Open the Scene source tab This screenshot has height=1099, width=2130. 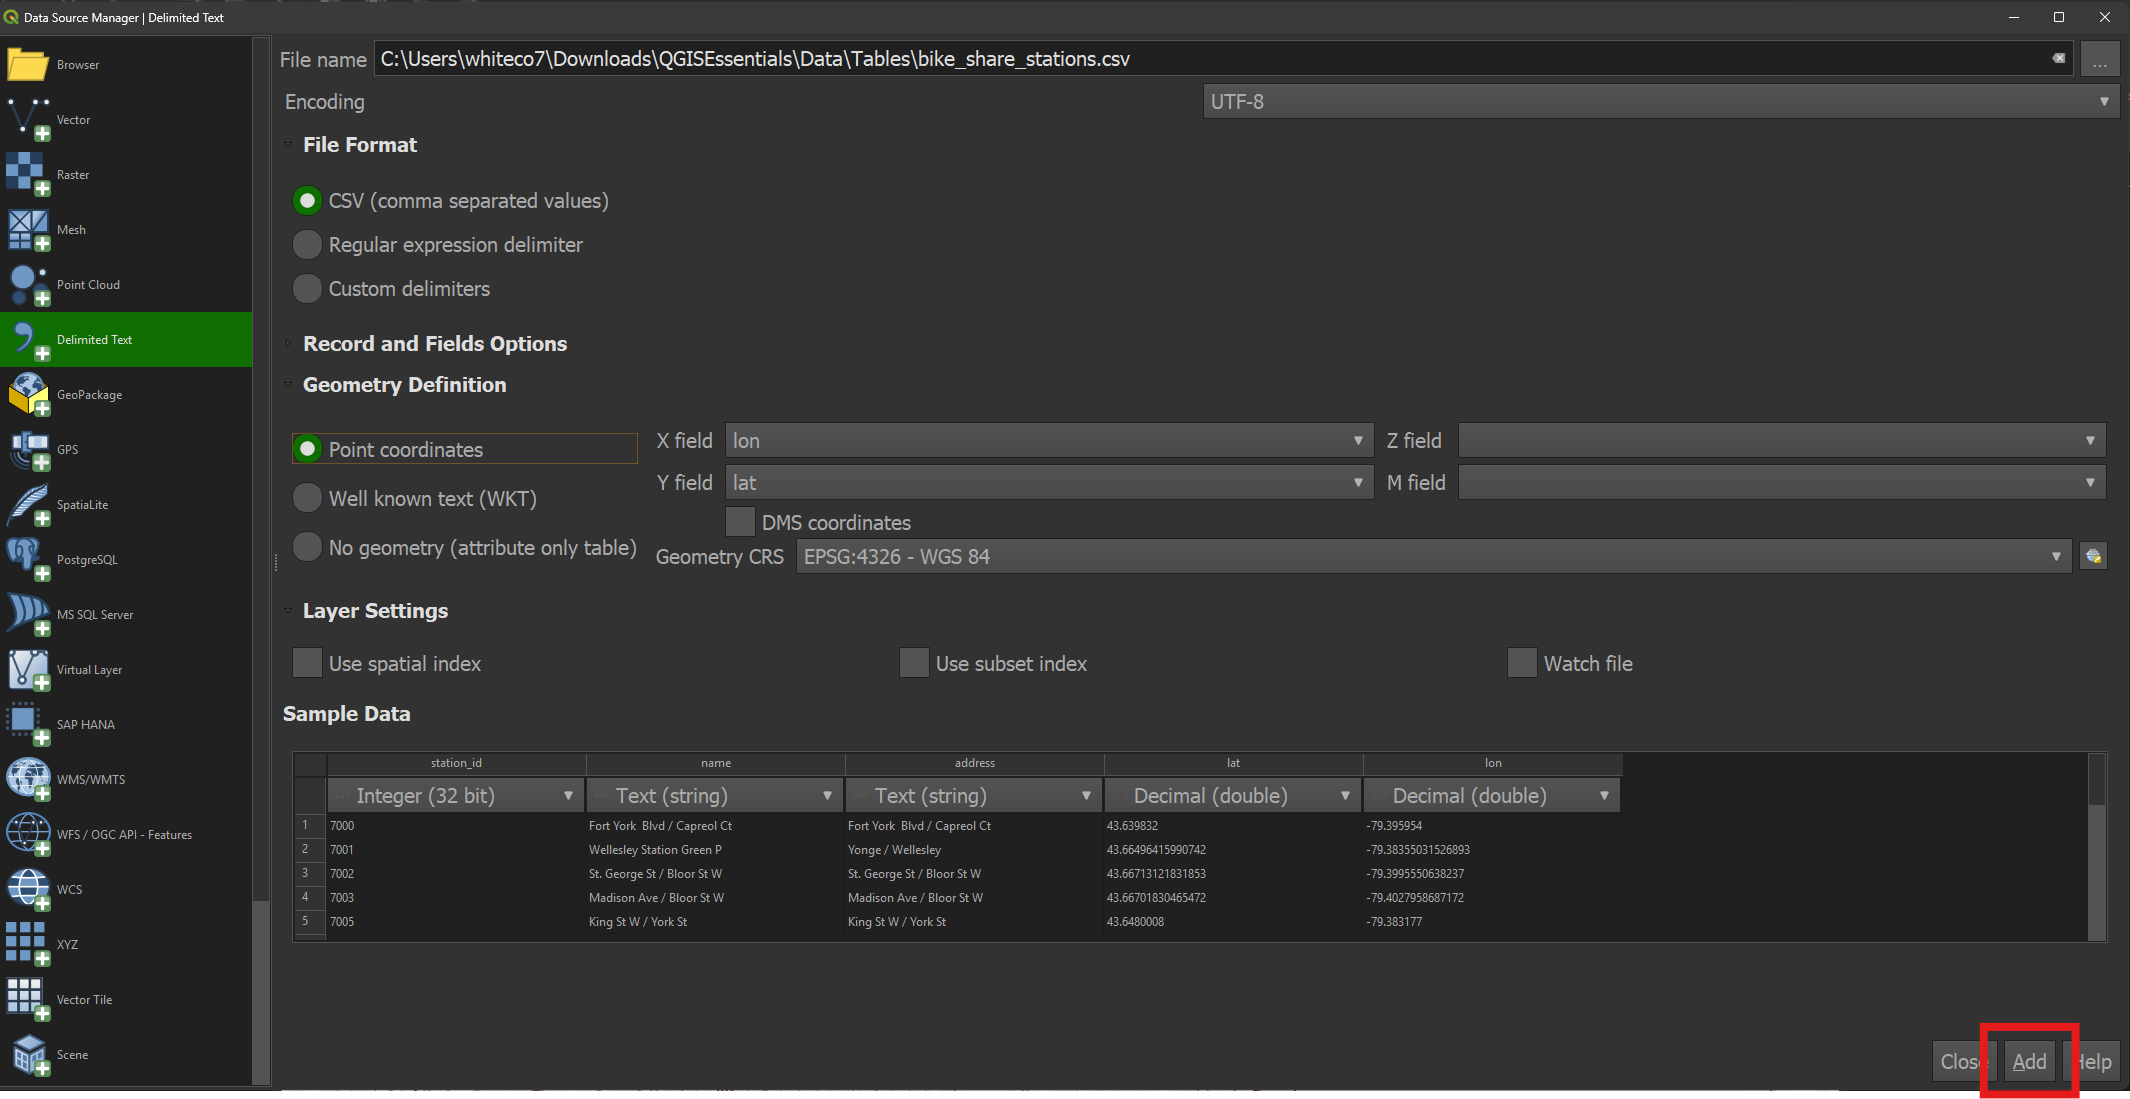point(126,1055)
